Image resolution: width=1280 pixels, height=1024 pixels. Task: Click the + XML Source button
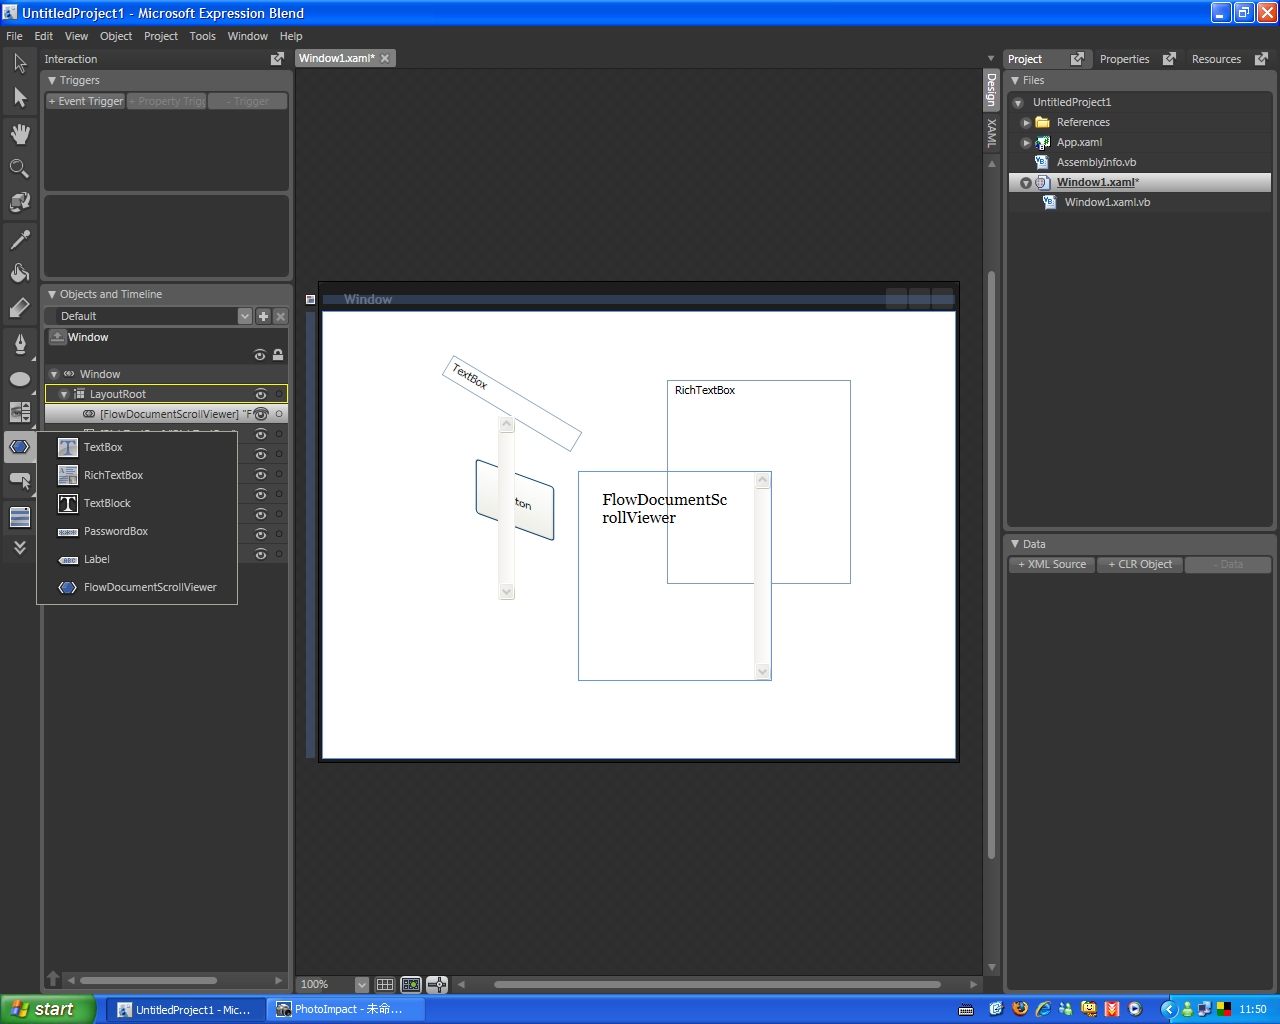[x=1052, y=564]
